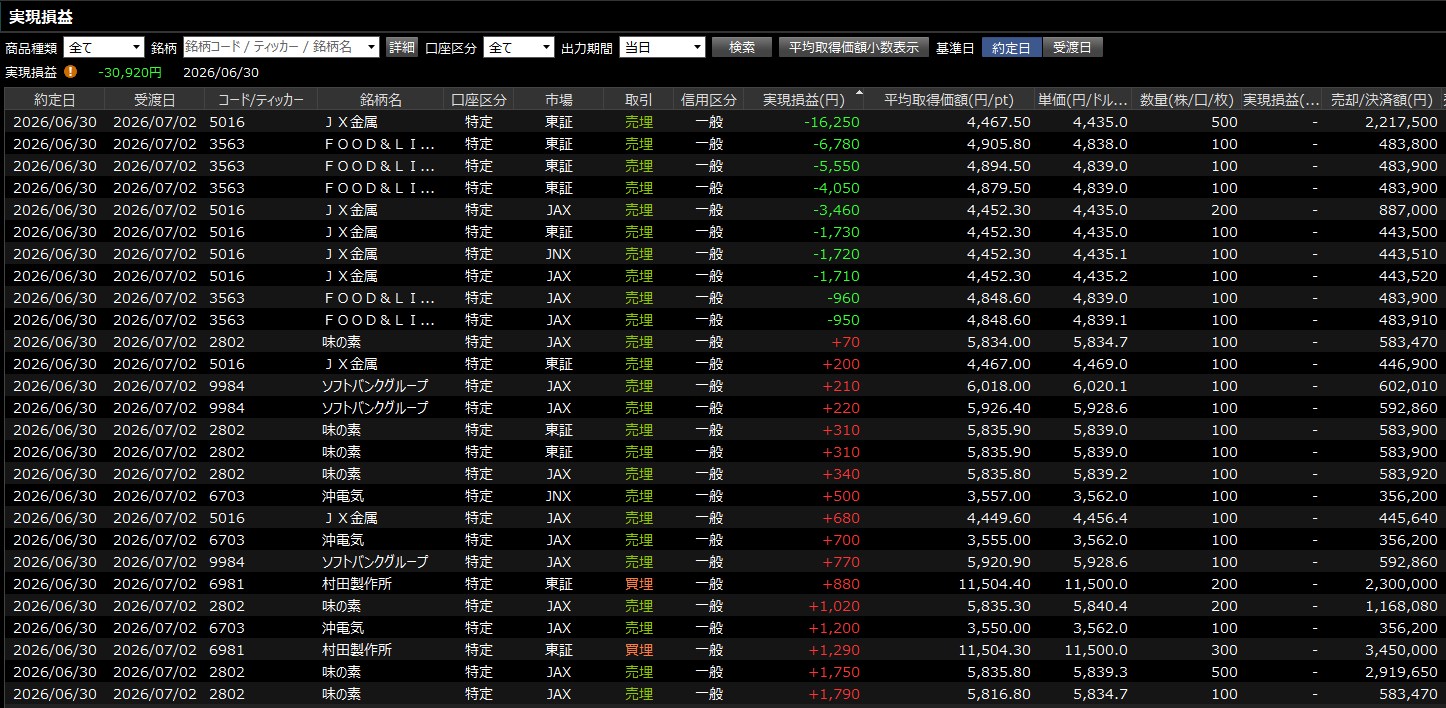The width and height of the screenshot is (1446, 708).
Task: Click the 口座区分 column header
Action: click(x=479, y=99)
